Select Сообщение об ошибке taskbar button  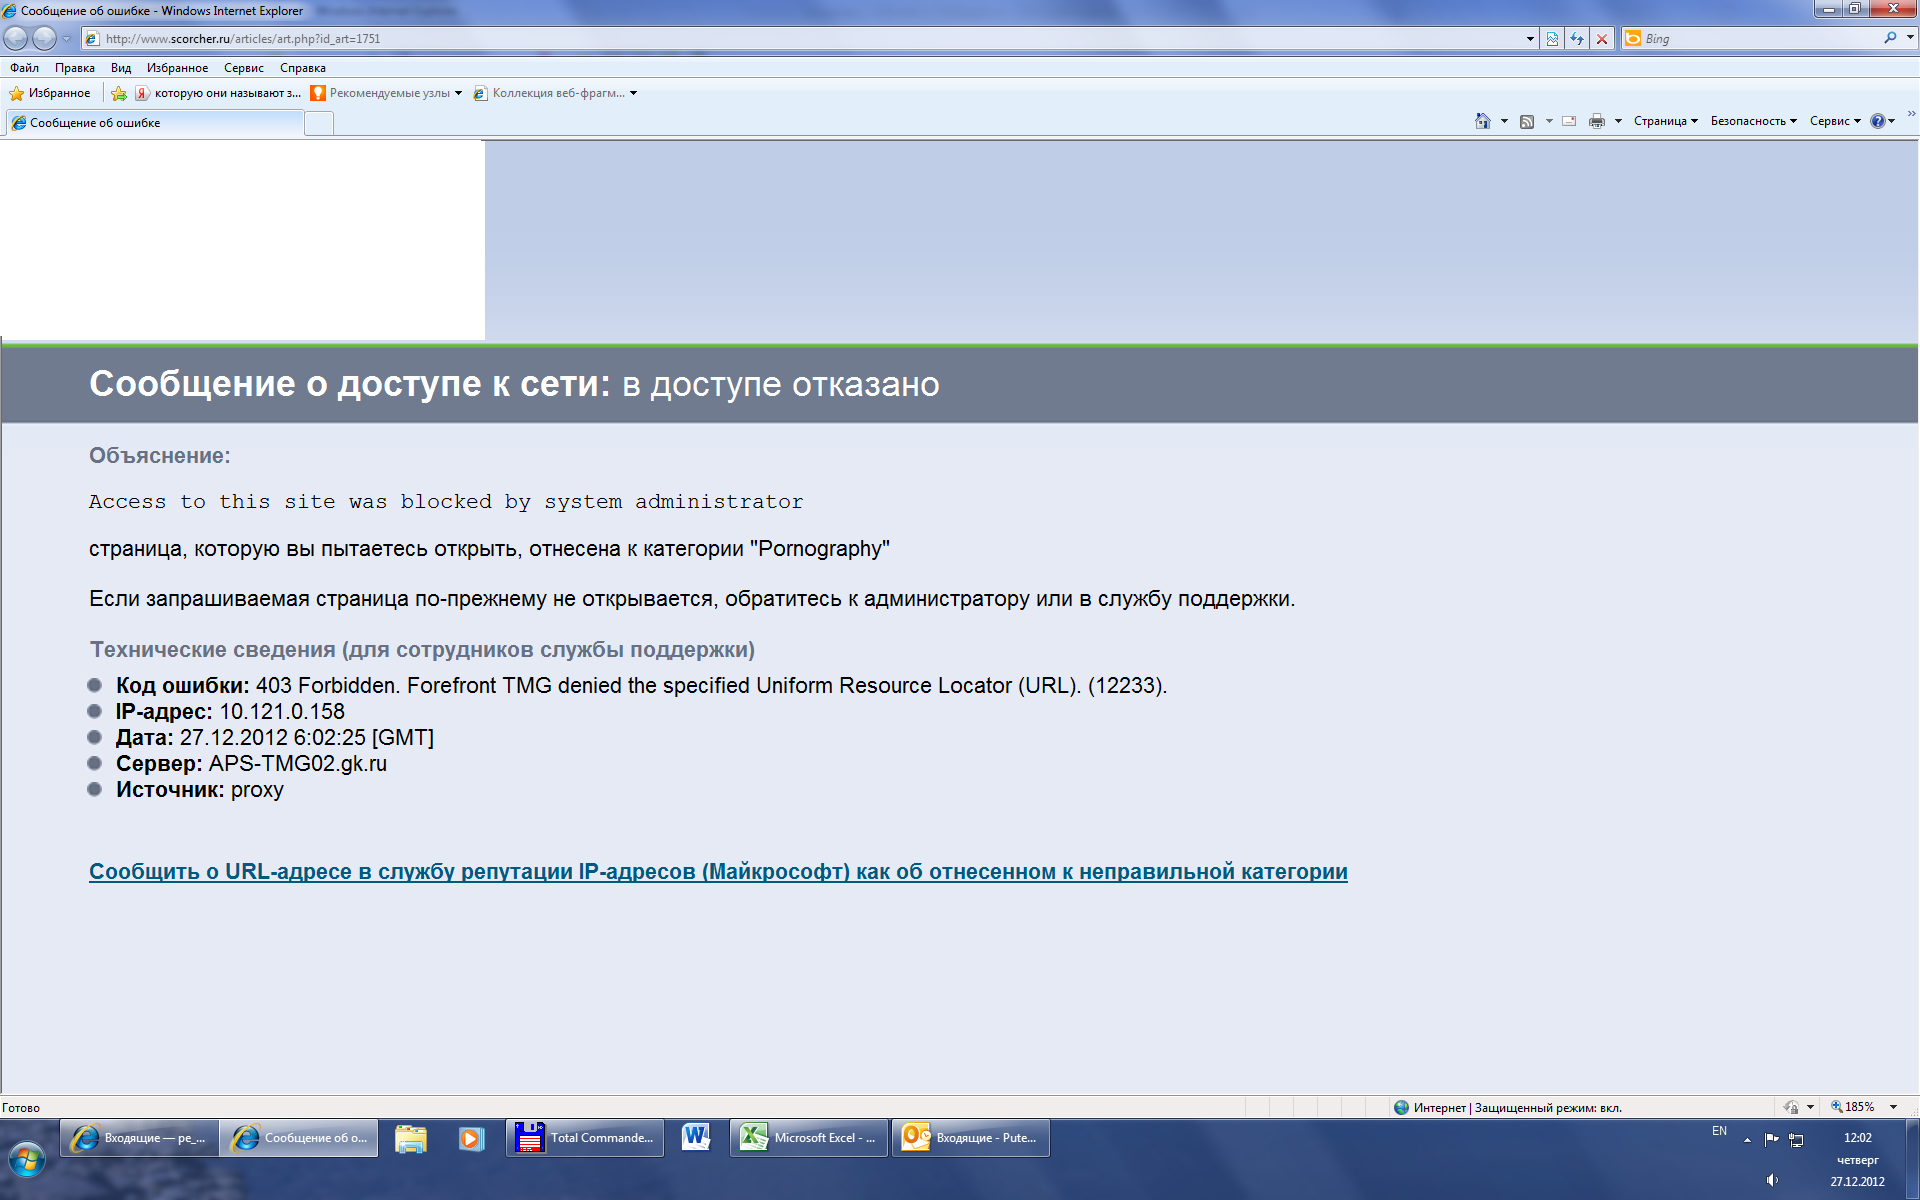click(299, 1138)
